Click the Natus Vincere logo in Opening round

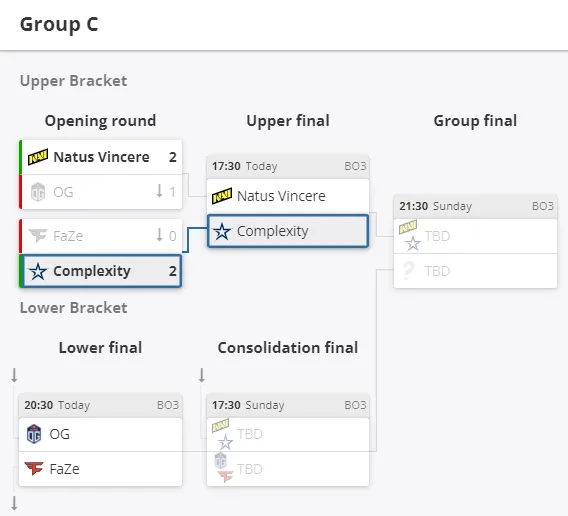[x=38, y=157]
